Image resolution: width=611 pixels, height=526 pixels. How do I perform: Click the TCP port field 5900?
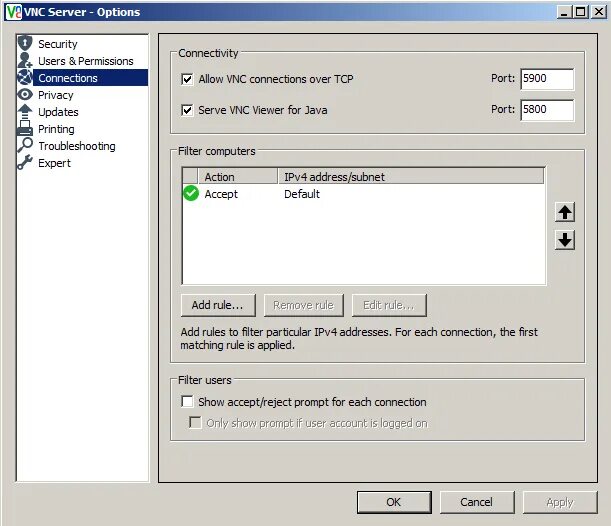(x=547, y=79)
